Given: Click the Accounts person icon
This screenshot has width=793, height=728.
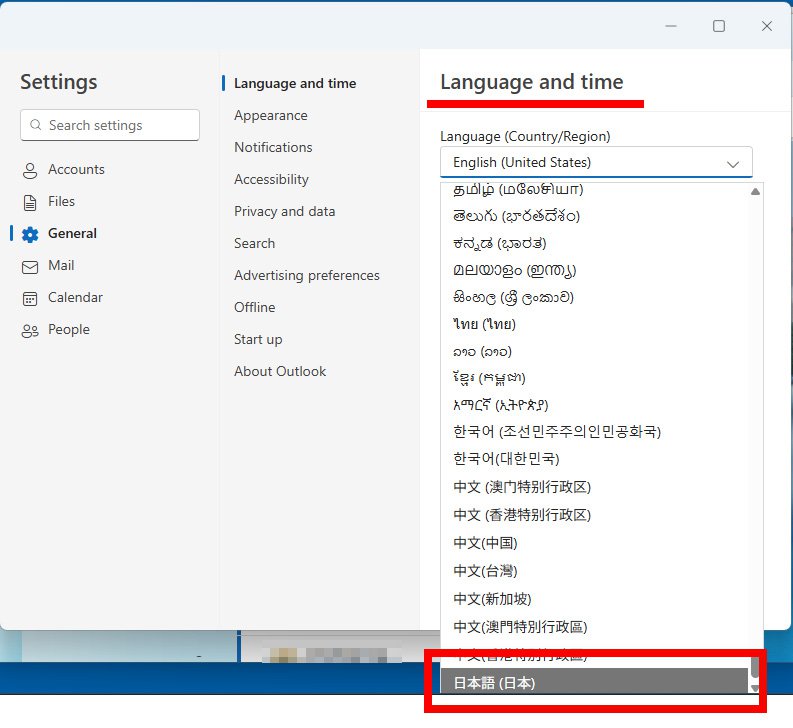Looking at the screenshot, I should point(30,170).
